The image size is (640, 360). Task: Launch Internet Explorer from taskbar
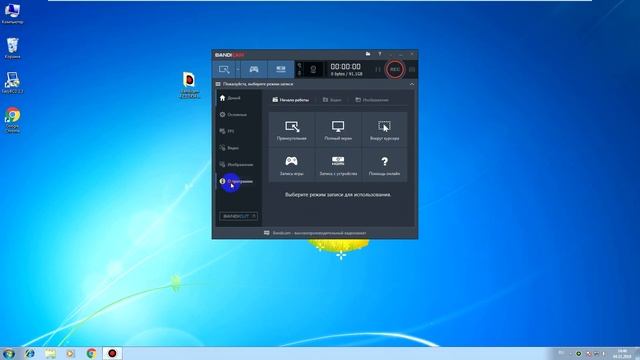click(29, 353)
